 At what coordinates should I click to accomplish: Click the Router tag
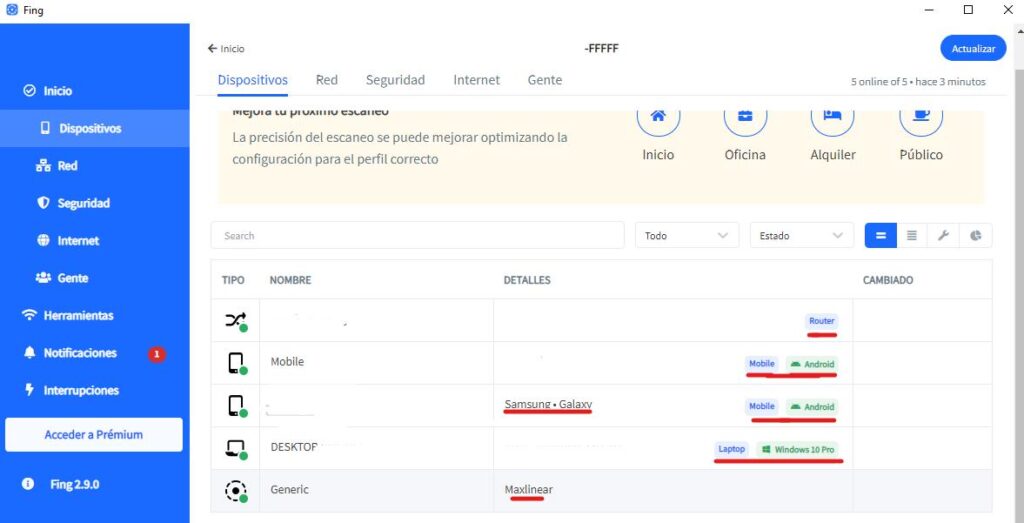(x=822, y=321)
